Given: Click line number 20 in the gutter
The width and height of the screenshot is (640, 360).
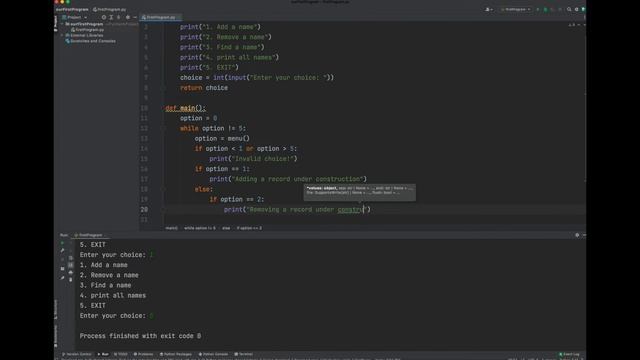Looking at the screenshot, I should coord(144,209).
